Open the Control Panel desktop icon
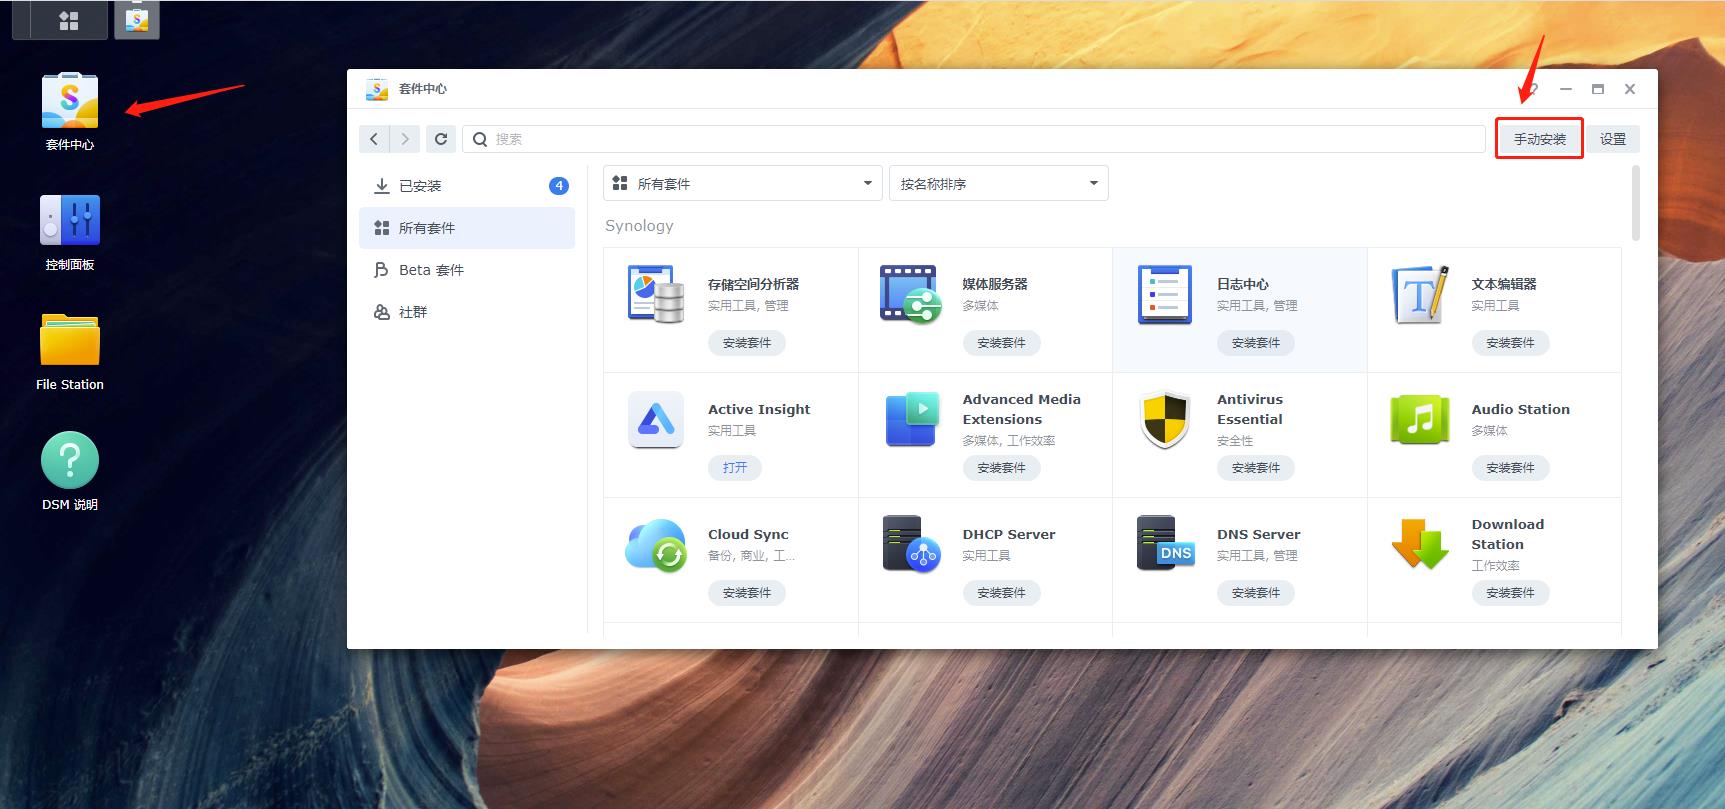Viewport: 1725px width, 809px height. [70, 220]
